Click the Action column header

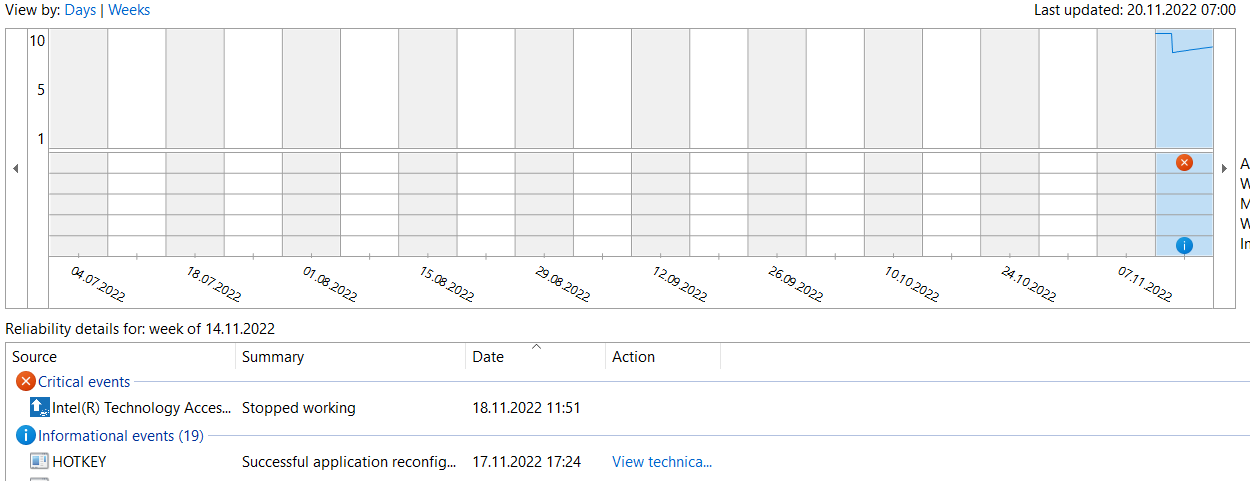[633, 357]
